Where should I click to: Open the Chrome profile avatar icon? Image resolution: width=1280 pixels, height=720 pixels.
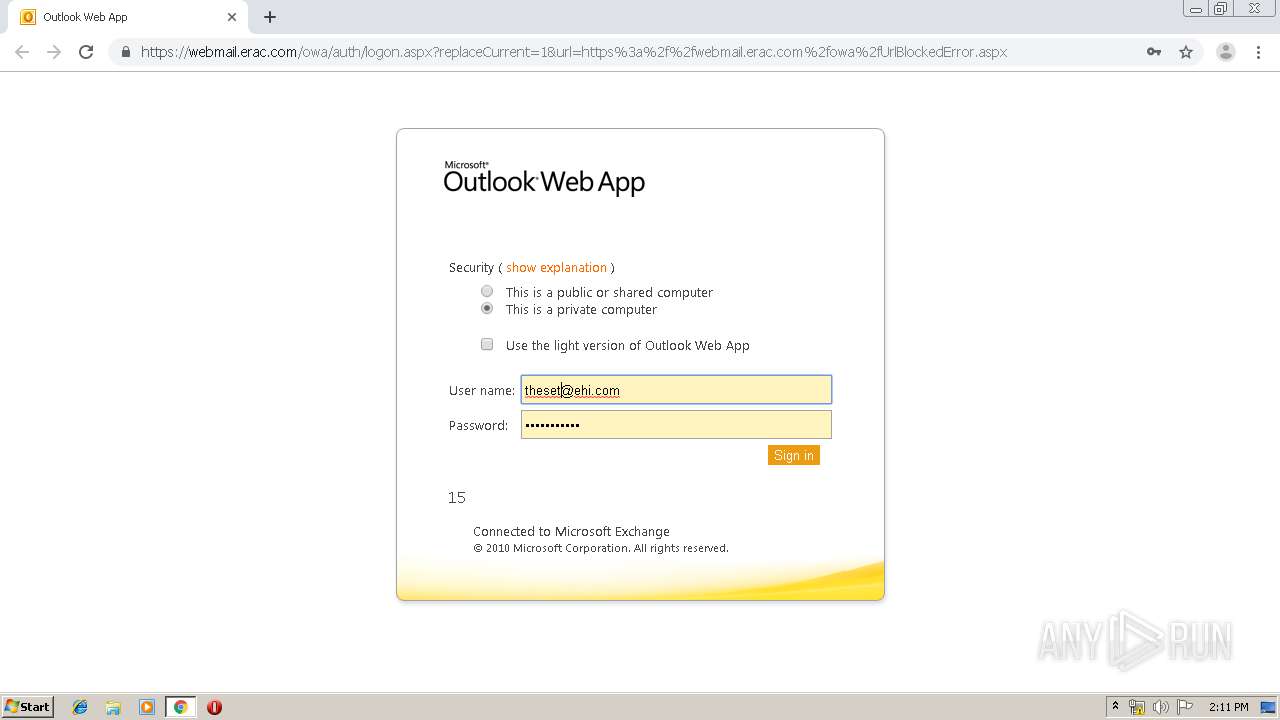[x=1225, y=52]
